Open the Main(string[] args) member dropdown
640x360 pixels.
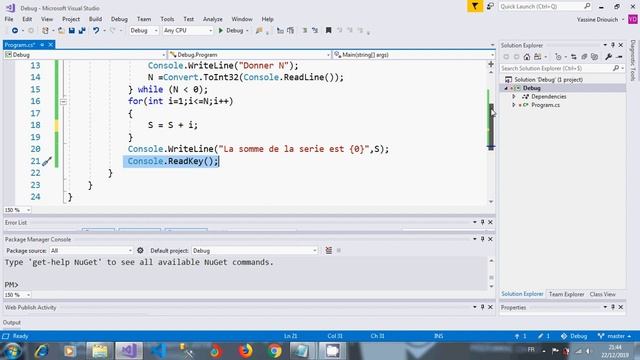pyautogui.click(x=414, y=55)
